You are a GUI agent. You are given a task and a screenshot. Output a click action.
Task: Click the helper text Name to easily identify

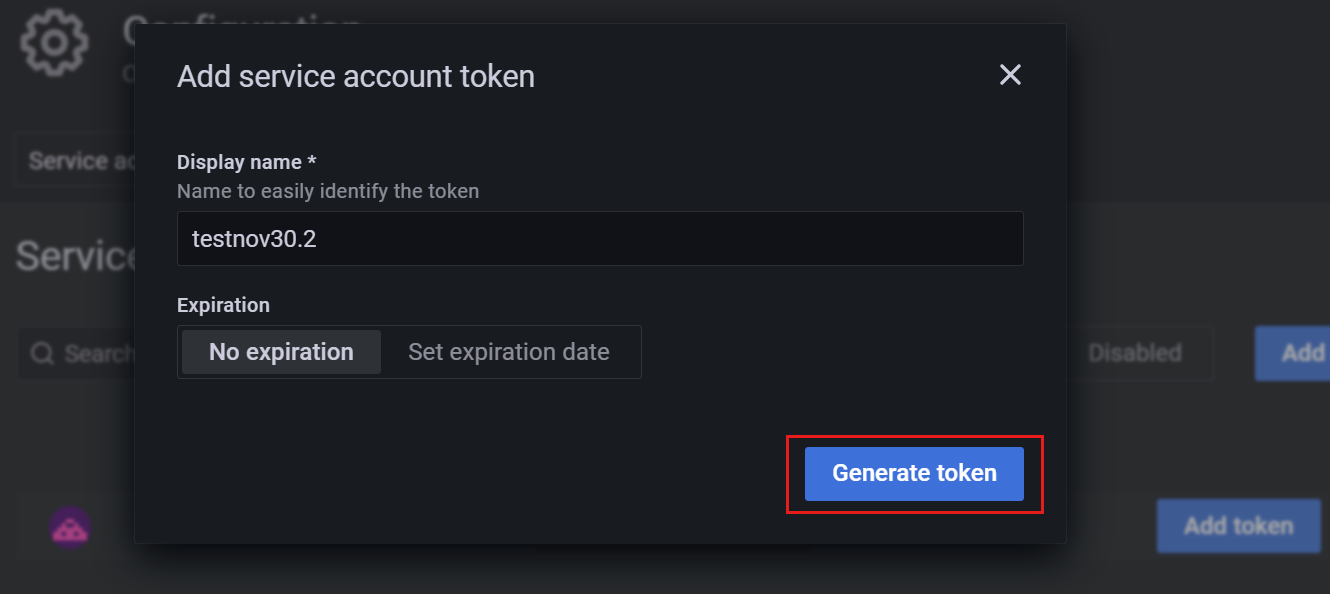point(328,191)
